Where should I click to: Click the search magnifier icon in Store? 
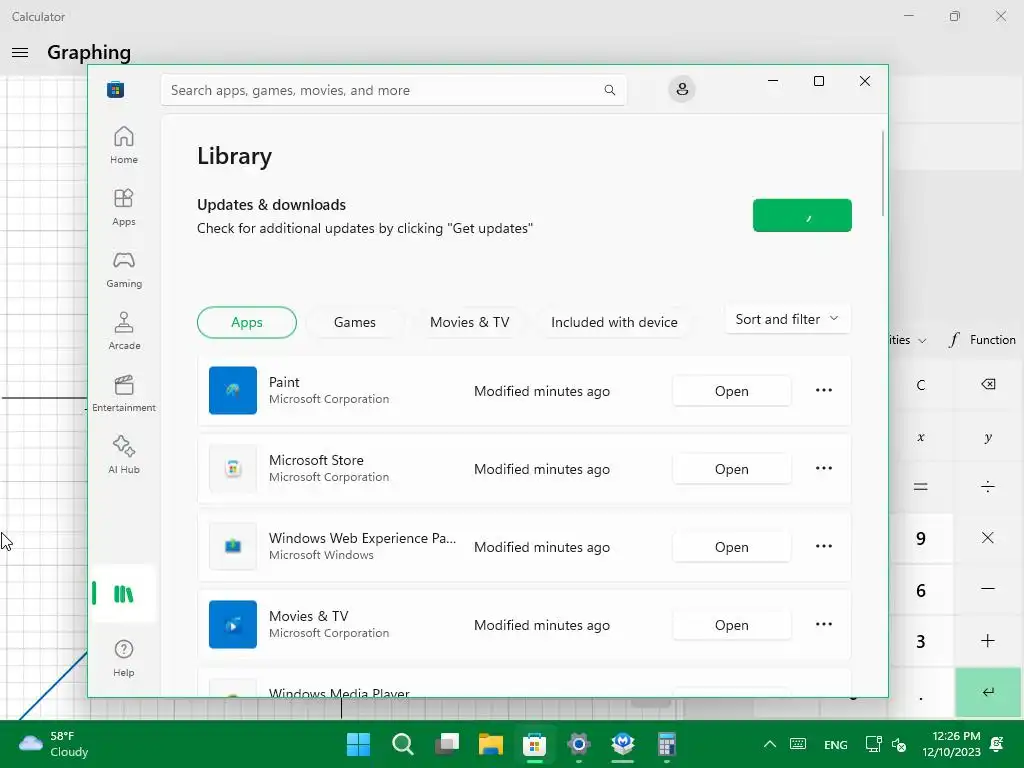(x=609, y=90)
